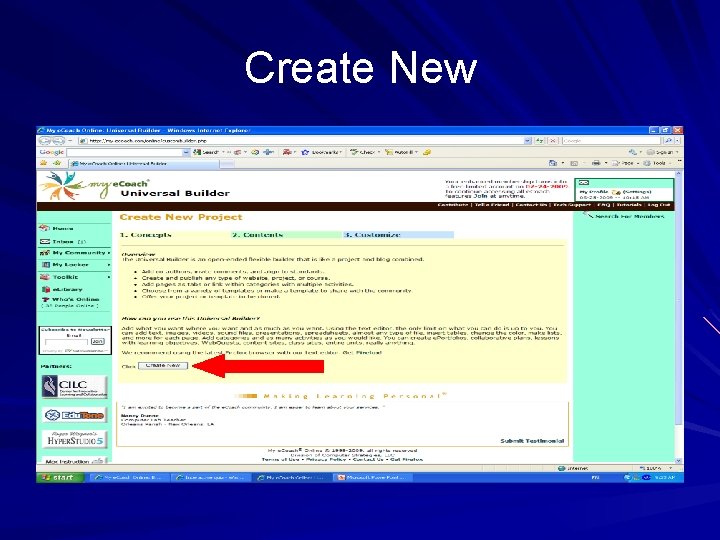
Task: Click Tech Support in top bar
Action: pyautogui.click(x=572, y=205)
